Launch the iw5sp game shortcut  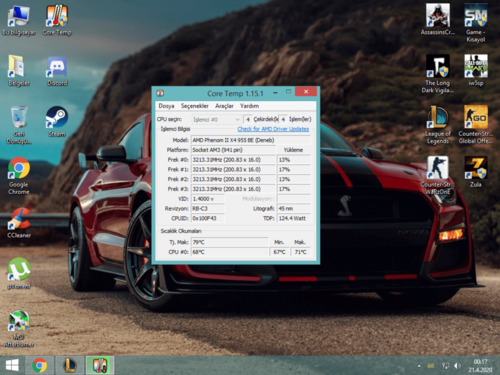coord(476,71)
